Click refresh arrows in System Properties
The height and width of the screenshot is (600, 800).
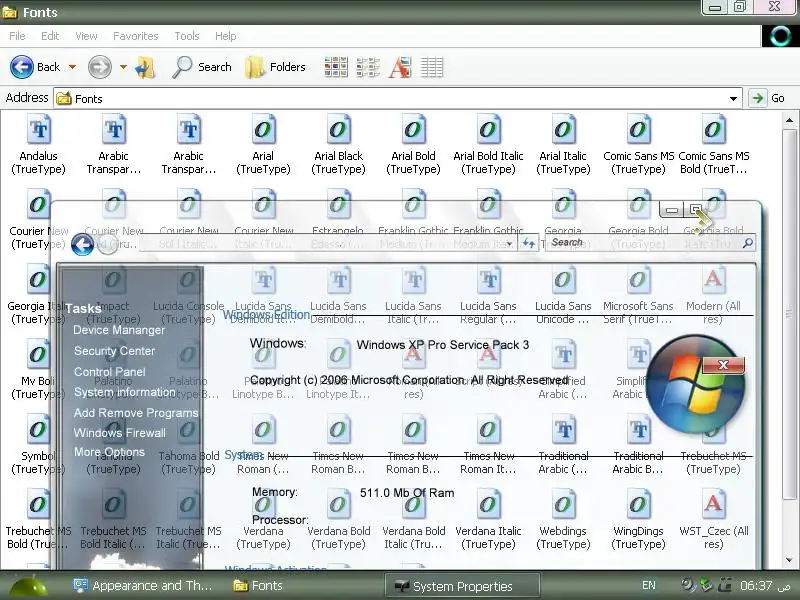pos(529,243)
